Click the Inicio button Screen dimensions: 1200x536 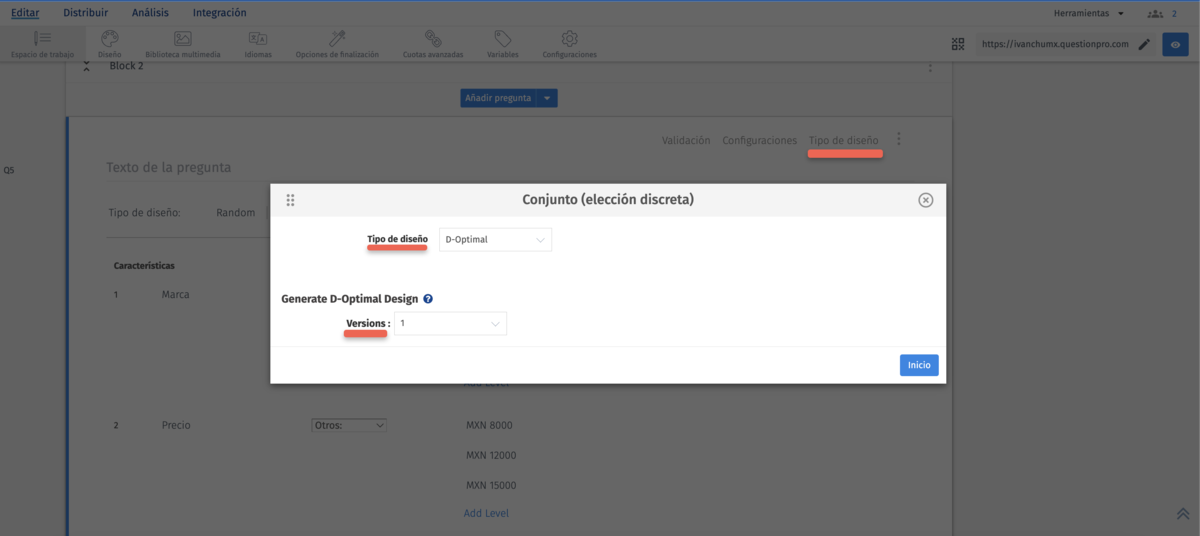point(919,365)
